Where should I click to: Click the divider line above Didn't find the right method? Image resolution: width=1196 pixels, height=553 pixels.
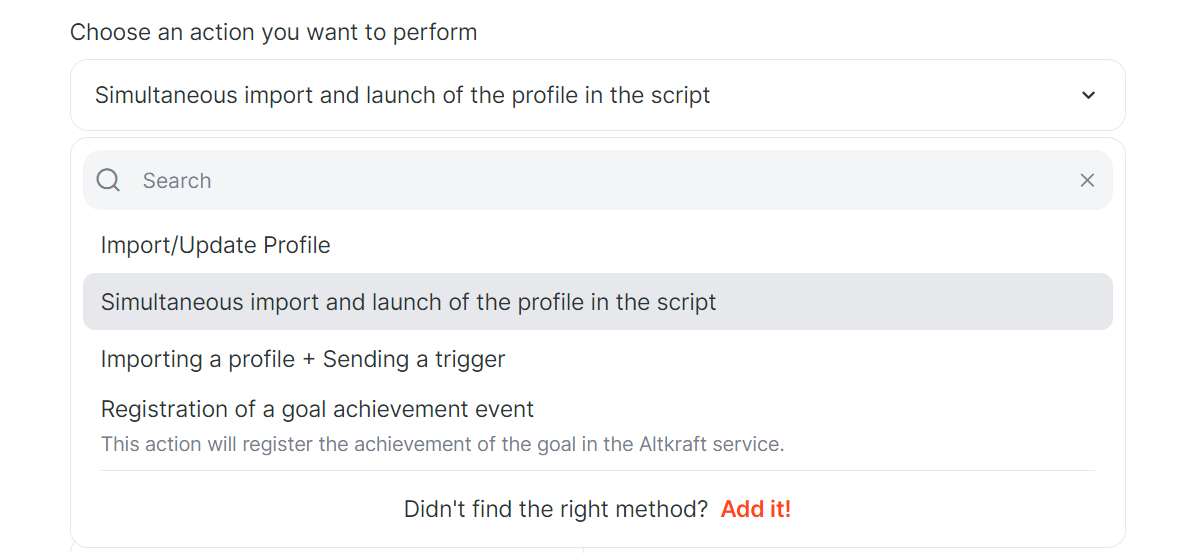click(597, 471)
